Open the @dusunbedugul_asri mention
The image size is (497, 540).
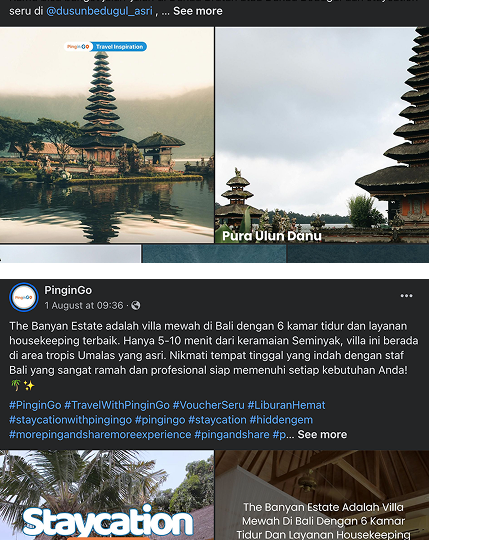99,11
